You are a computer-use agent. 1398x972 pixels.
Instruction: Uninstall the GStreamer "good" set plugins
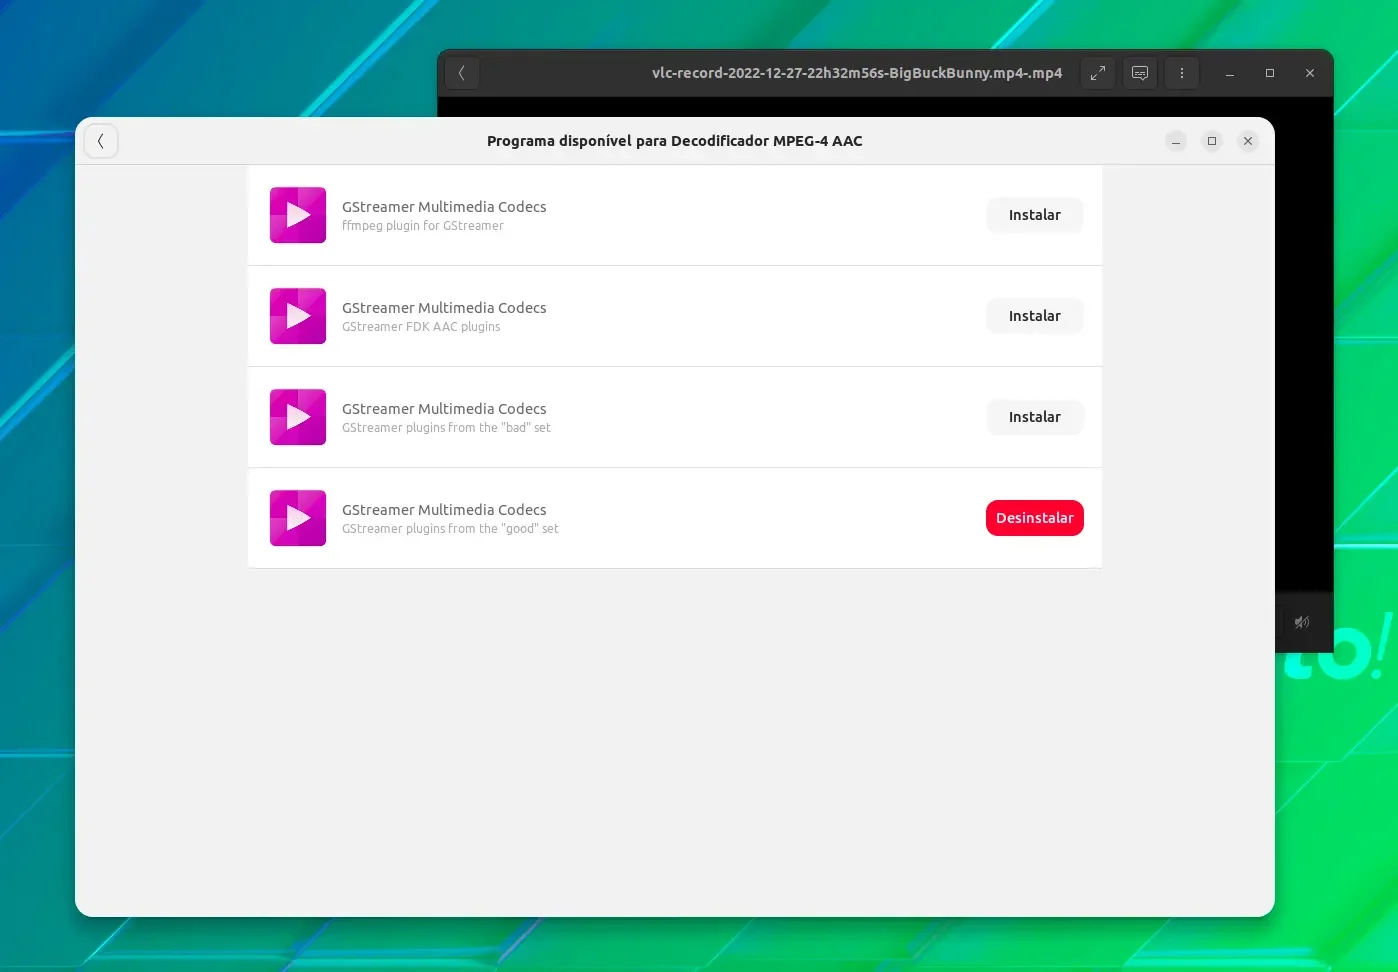pos(1035,518)
